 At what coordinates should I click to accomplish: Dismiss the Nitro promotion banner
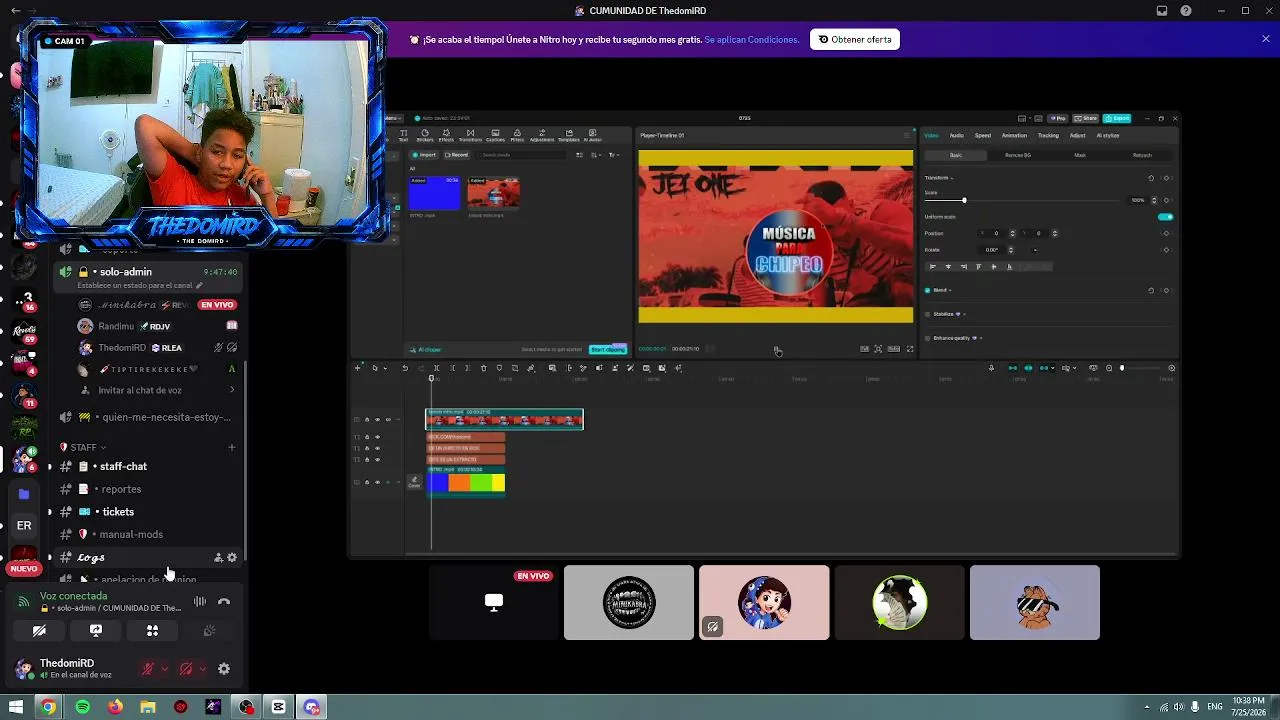(1266, 39)
